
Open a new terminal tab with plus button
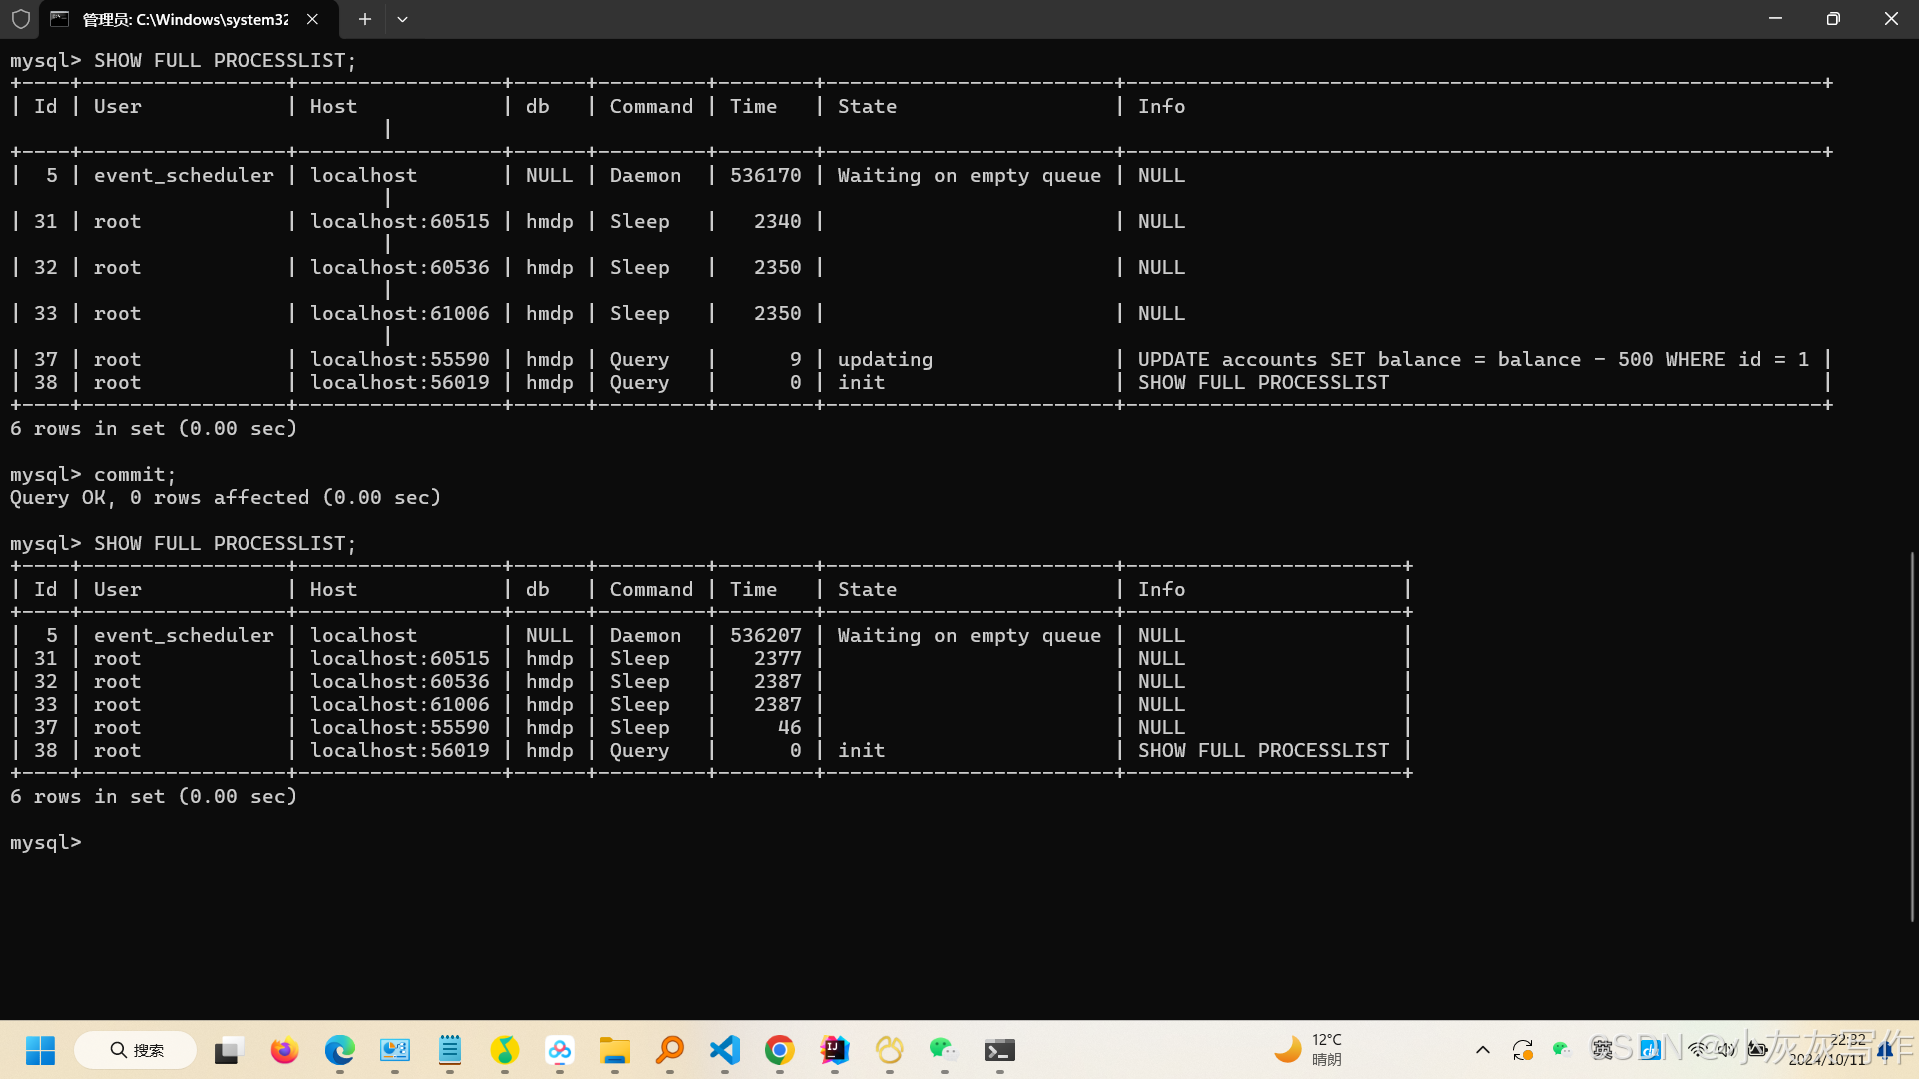pos(364,19)
